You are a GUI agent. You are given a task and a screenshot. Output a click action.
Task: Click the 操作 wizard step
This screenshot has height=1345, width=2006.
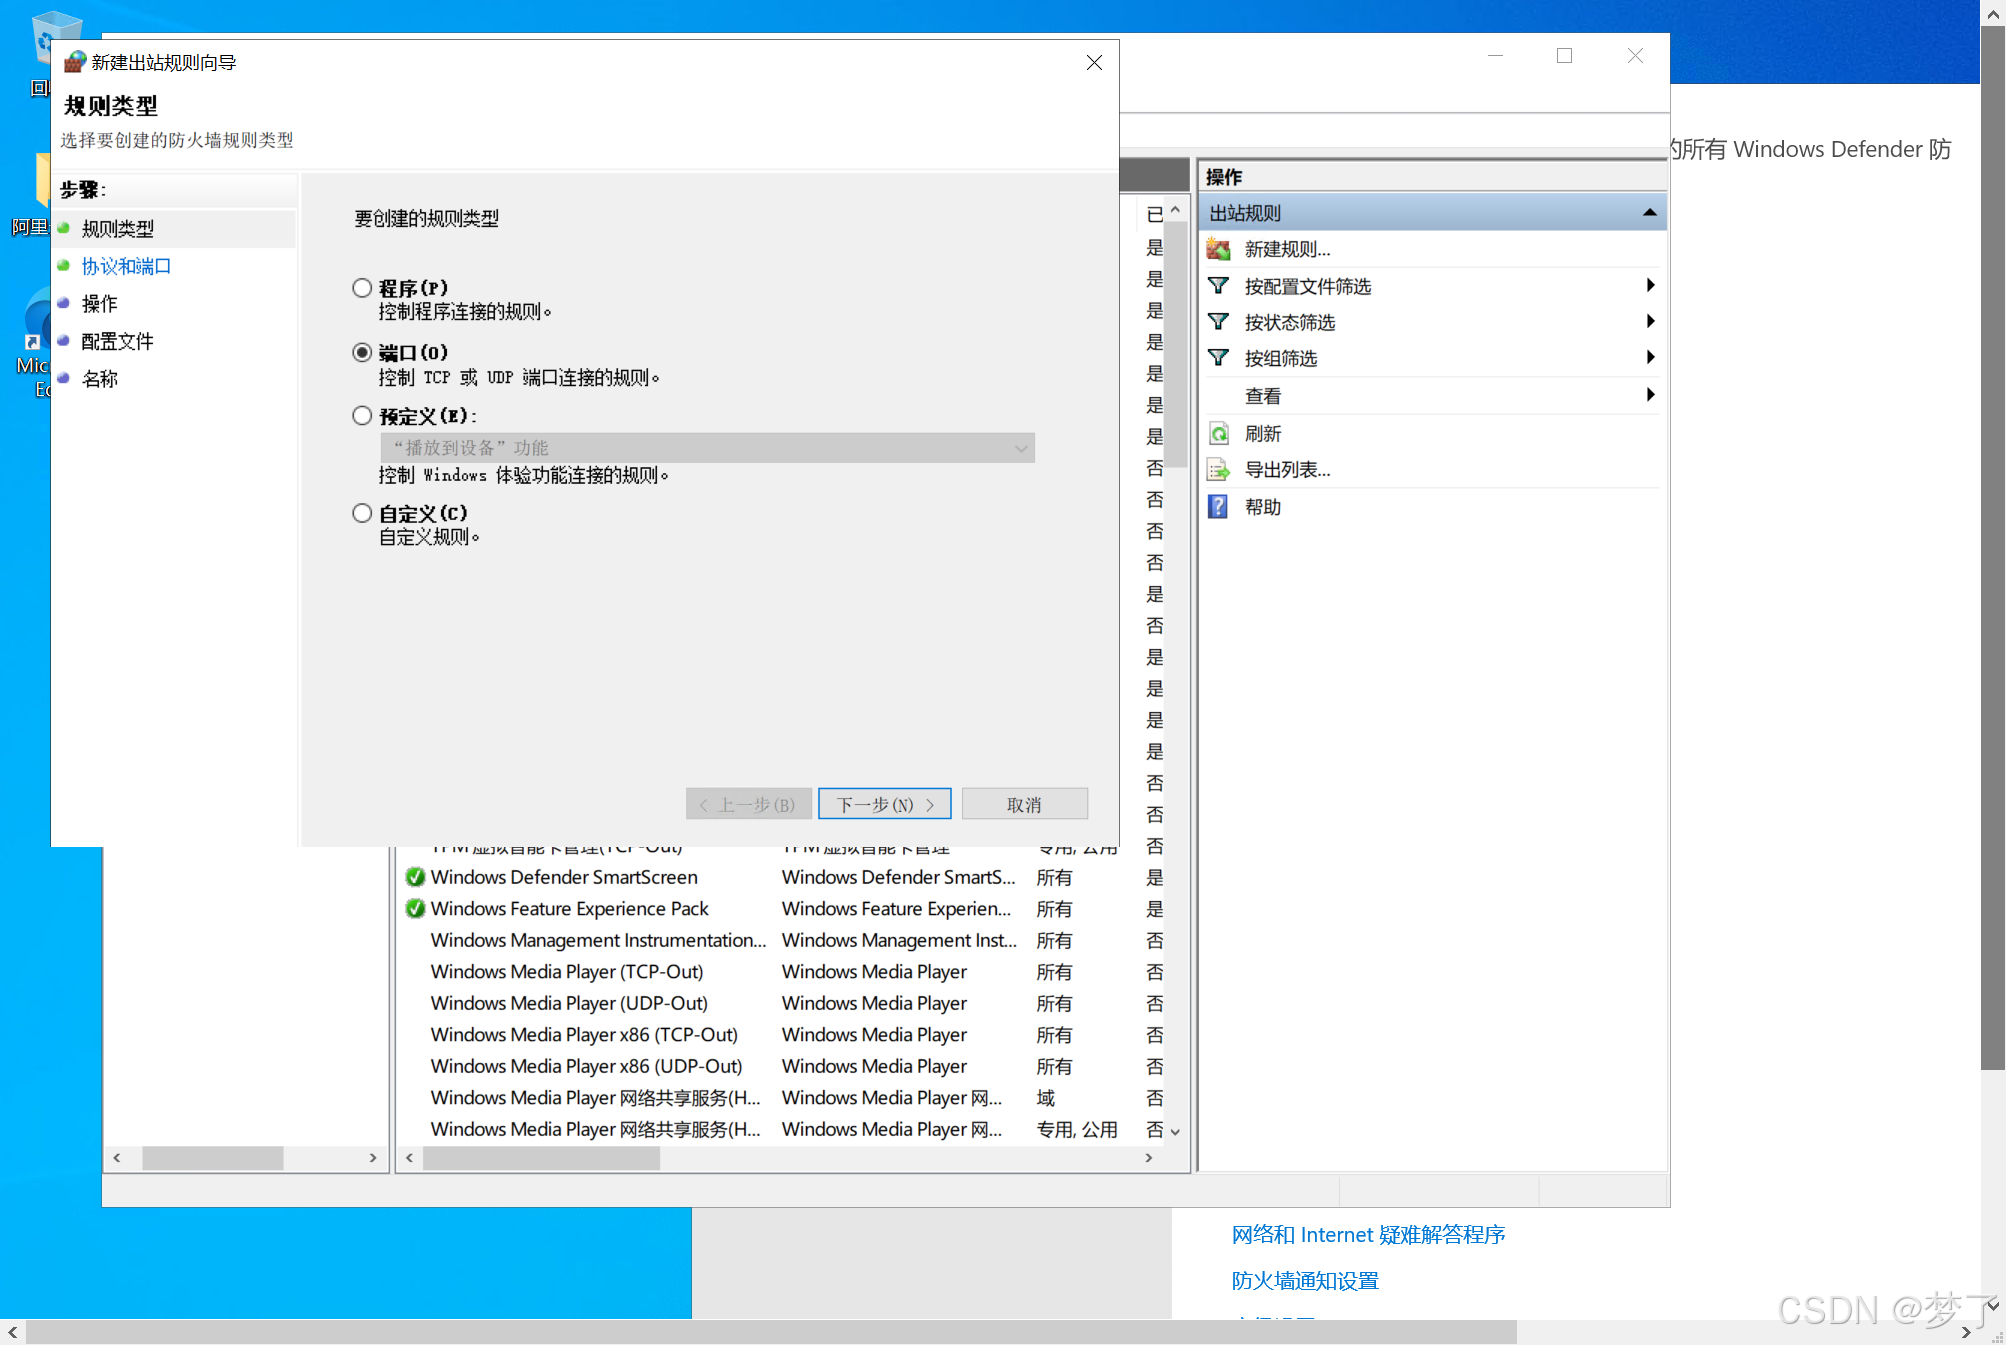(x=100, y=304)
